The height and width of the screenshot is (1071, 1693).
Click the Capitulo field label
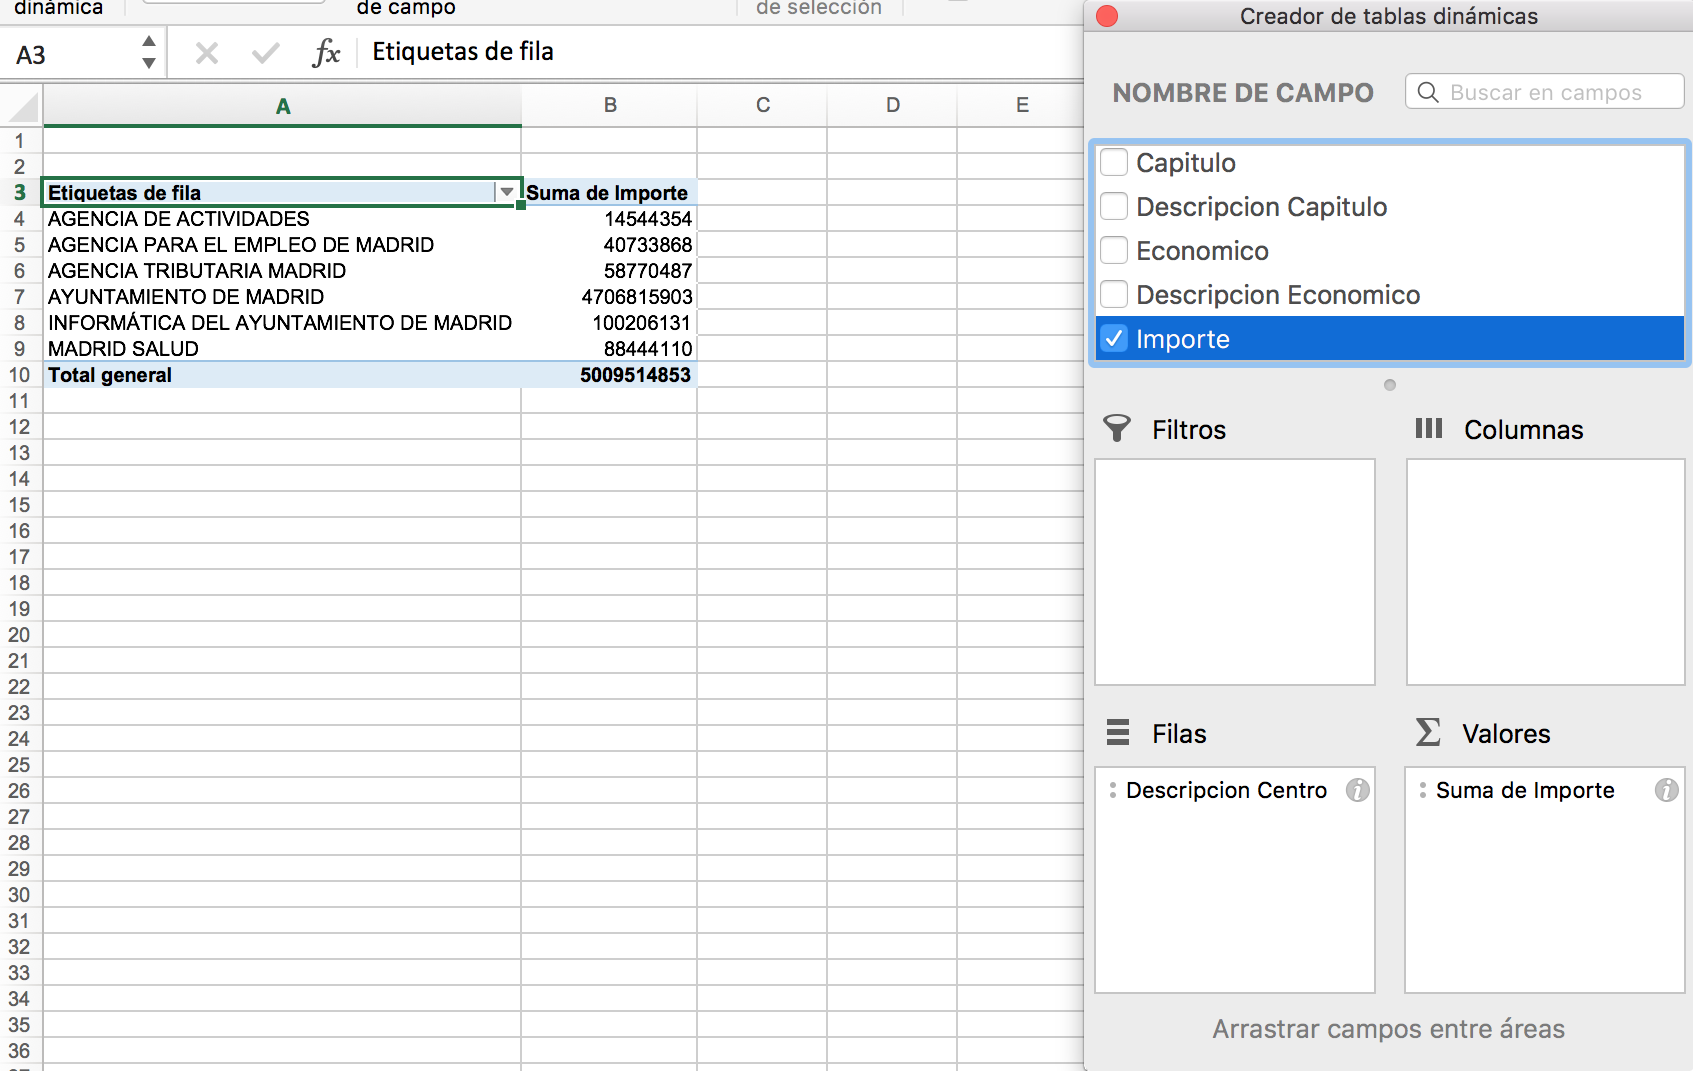tap(1185, 162)
